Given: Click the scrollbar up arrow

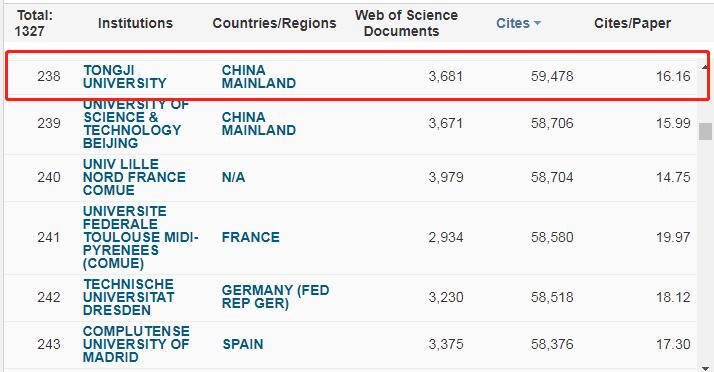Looking at the screenshot, I should pyautogui.click(x=705, y=67).
